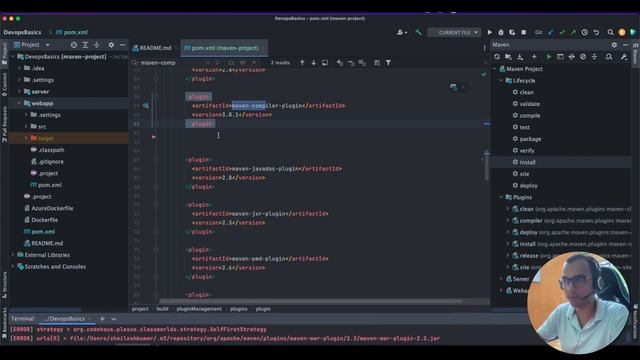Download sources icon in Maven toolbar
The width and height of the screenshot is (640, 360).
pyautogui.click(x=520, y=57)
